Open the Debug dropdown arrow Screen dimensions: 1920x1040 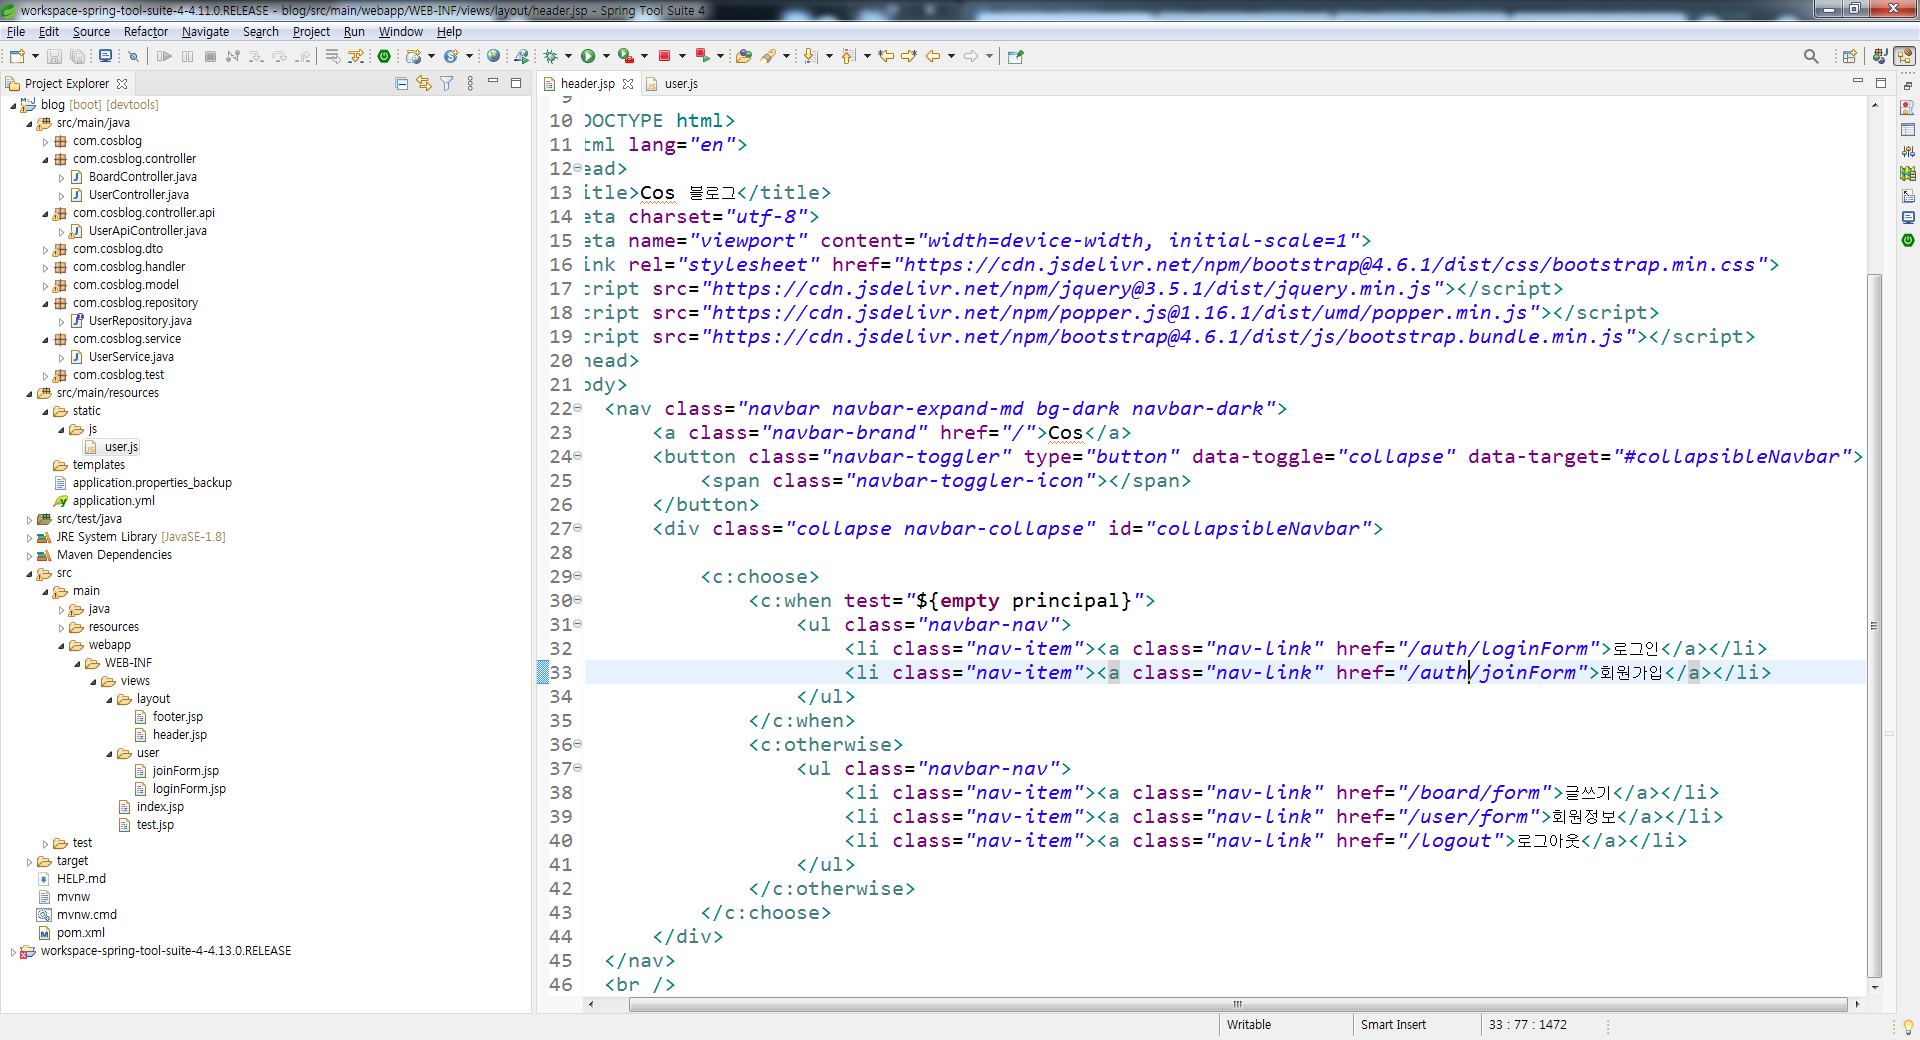coord(568,56)
